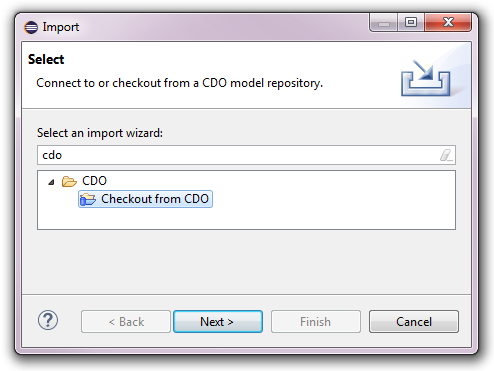Click the Select an import wizard label
The width and height of the screenshot is (494, 371).
tap(100, 133)
